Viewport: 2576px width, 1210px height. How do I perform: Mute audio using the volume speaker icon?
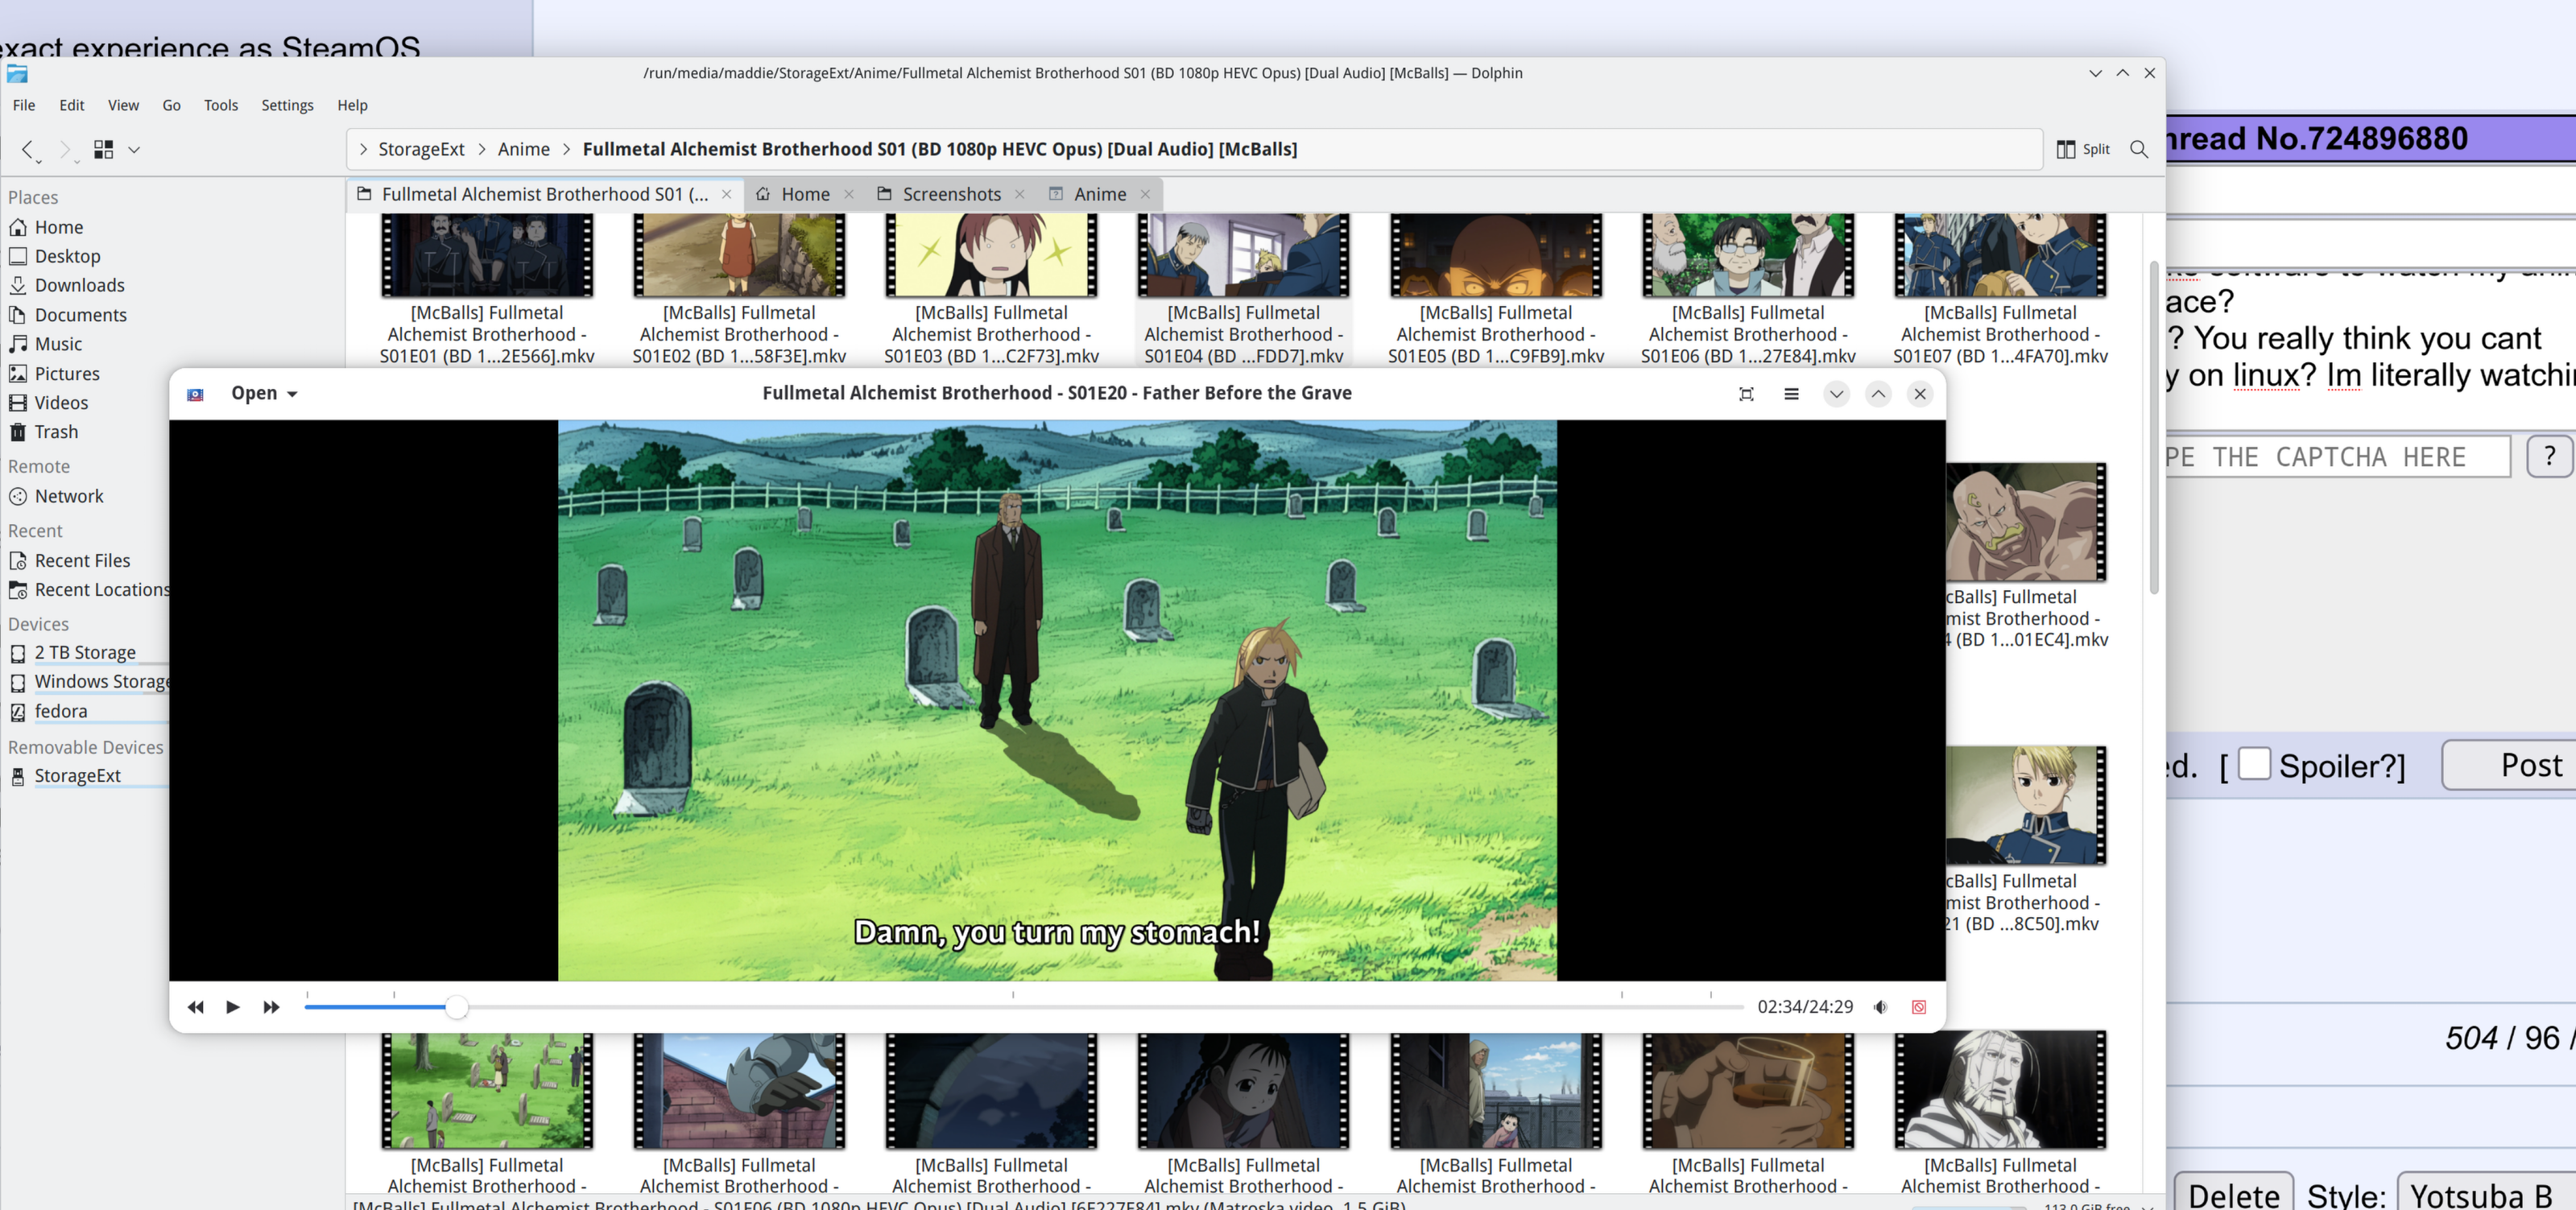(1880, 1007)
